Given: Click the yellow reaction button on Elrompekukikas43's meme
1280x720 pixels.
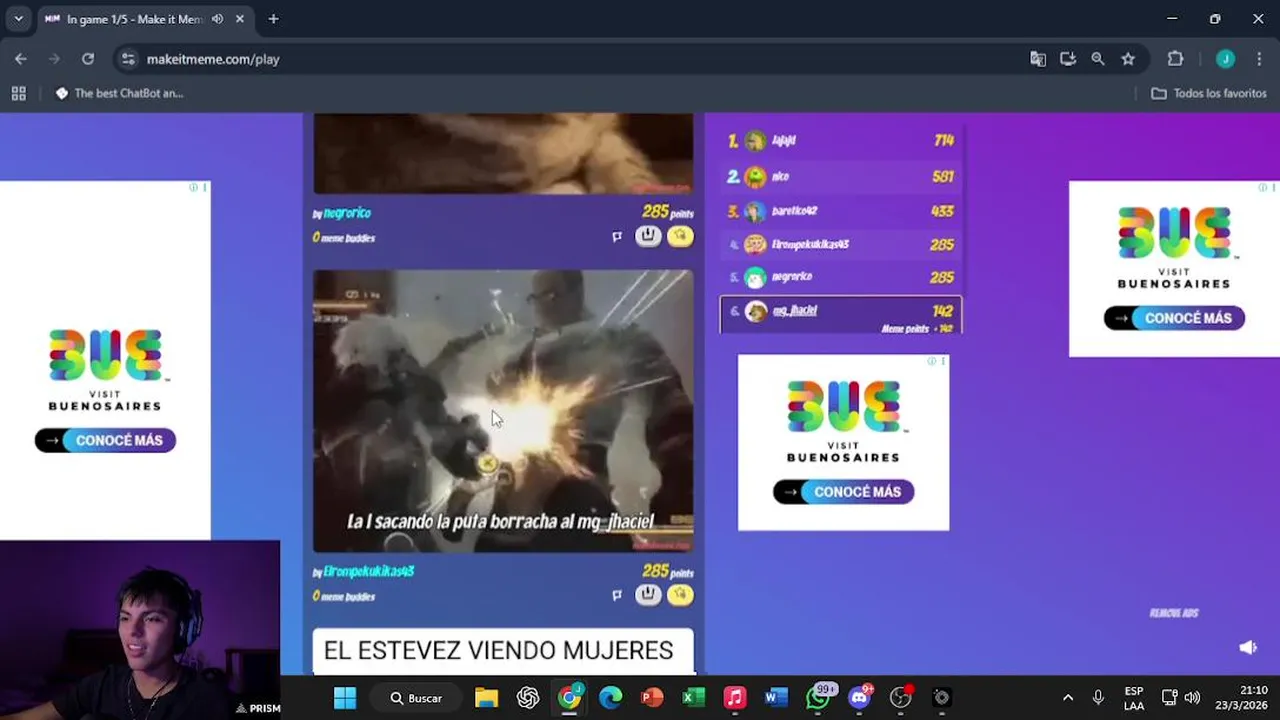Looking at the screenshot, I should (x=680, y=594).
